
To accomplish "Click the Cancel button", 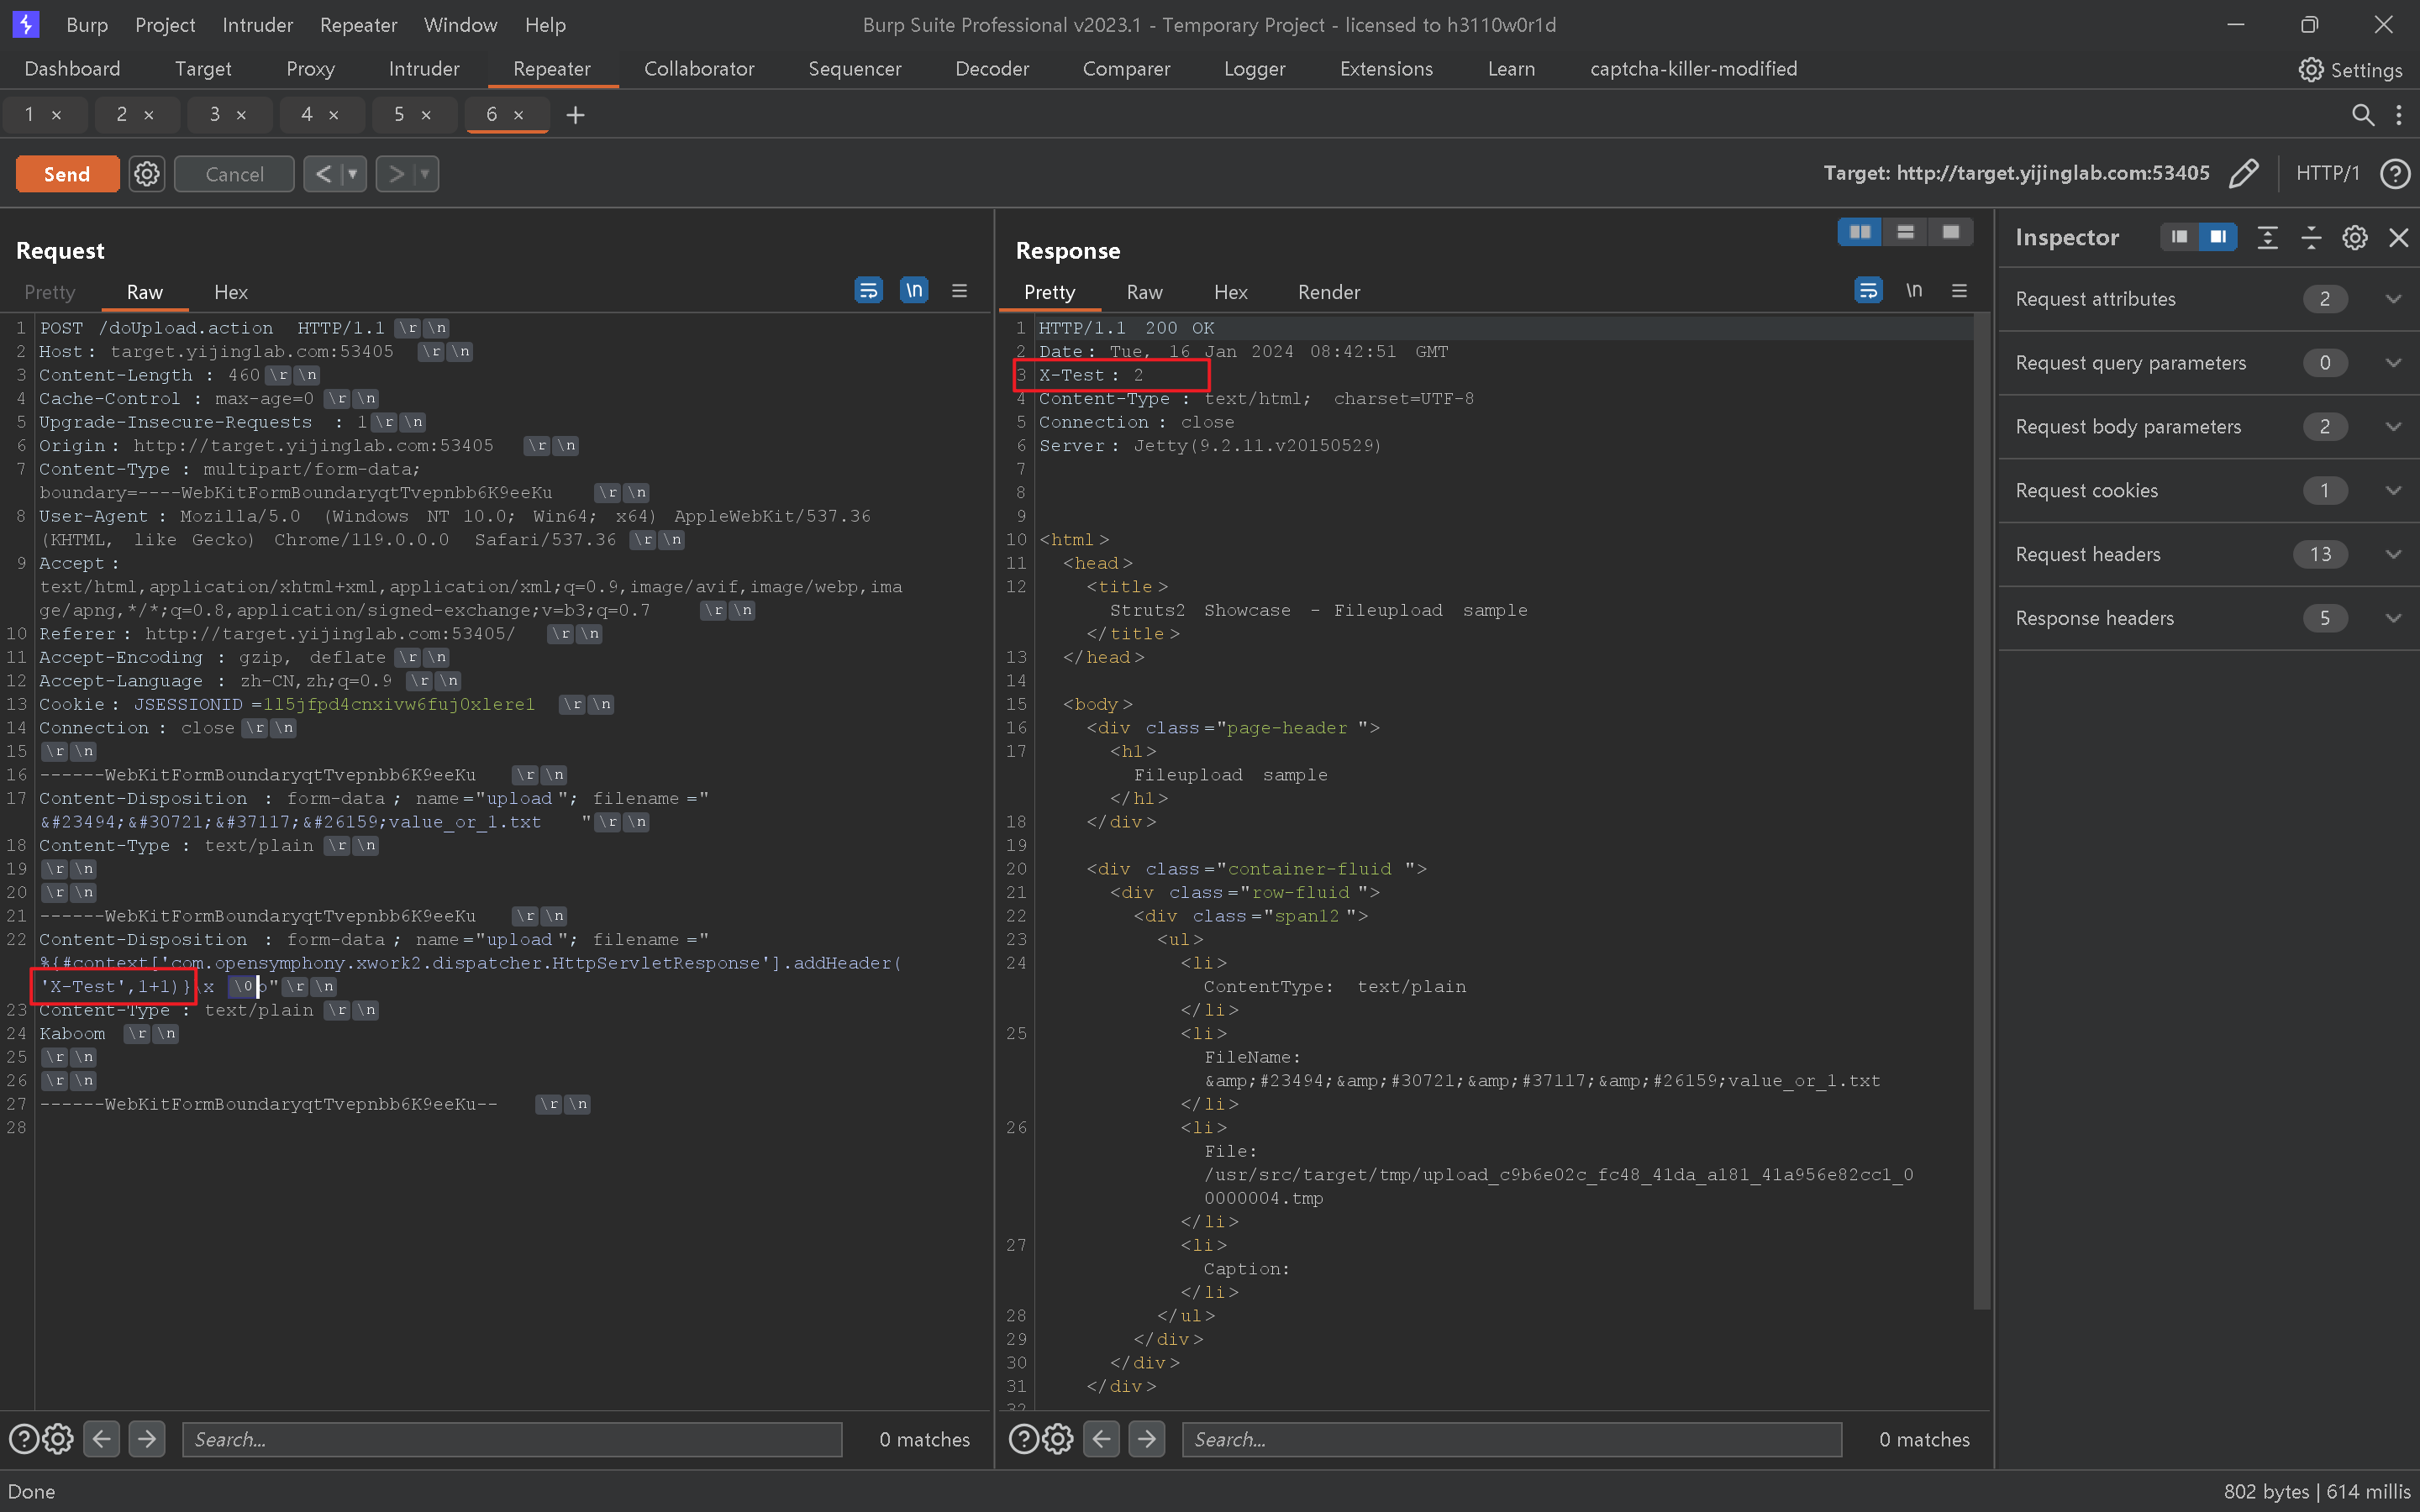I will click(234, 174).
